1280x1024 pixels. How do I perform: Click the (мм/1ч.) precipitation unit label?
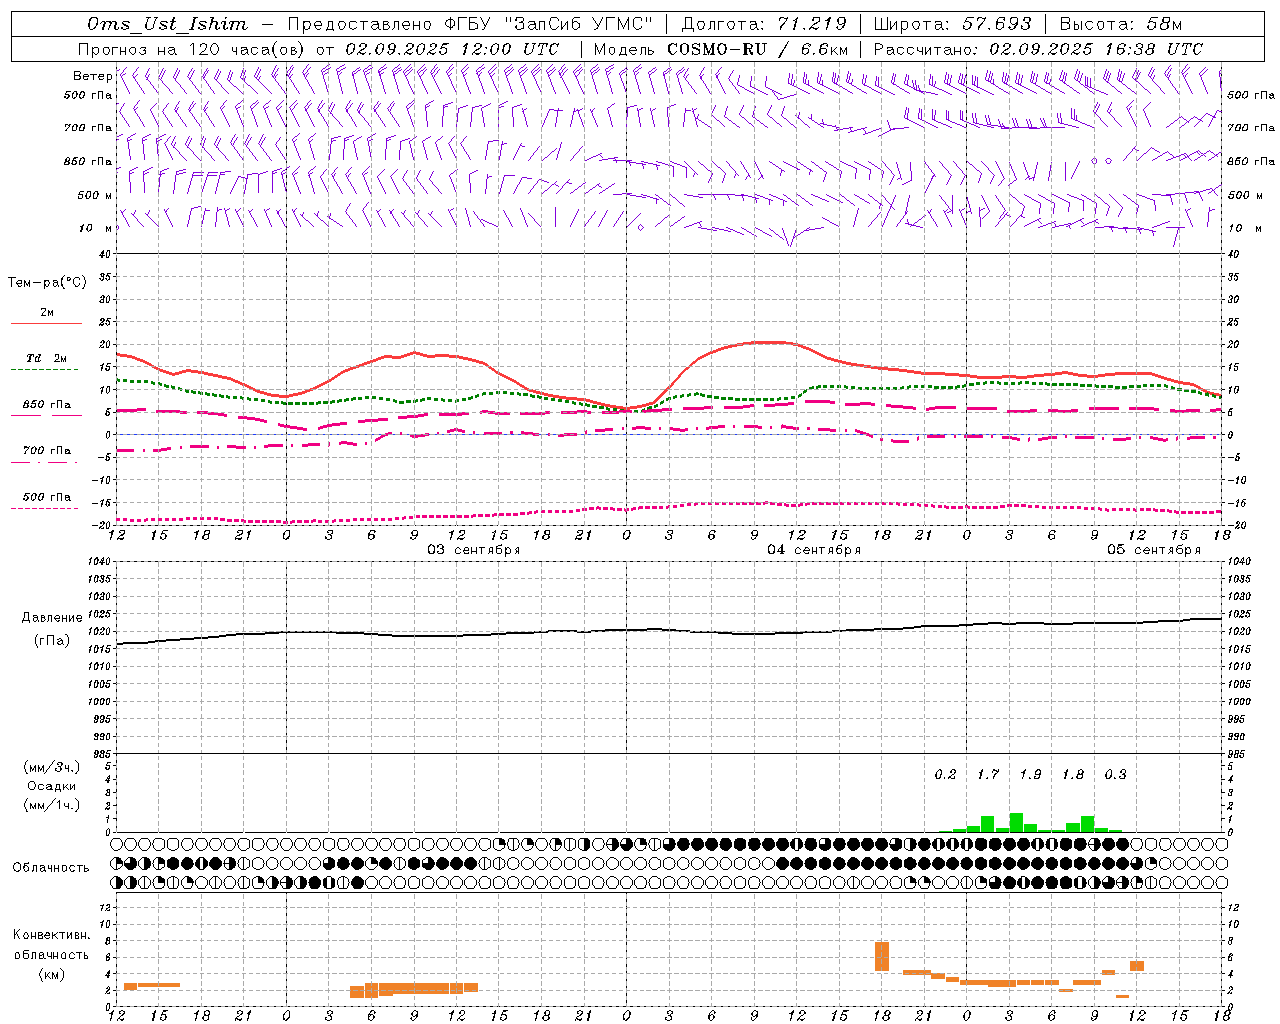point(52,805)
